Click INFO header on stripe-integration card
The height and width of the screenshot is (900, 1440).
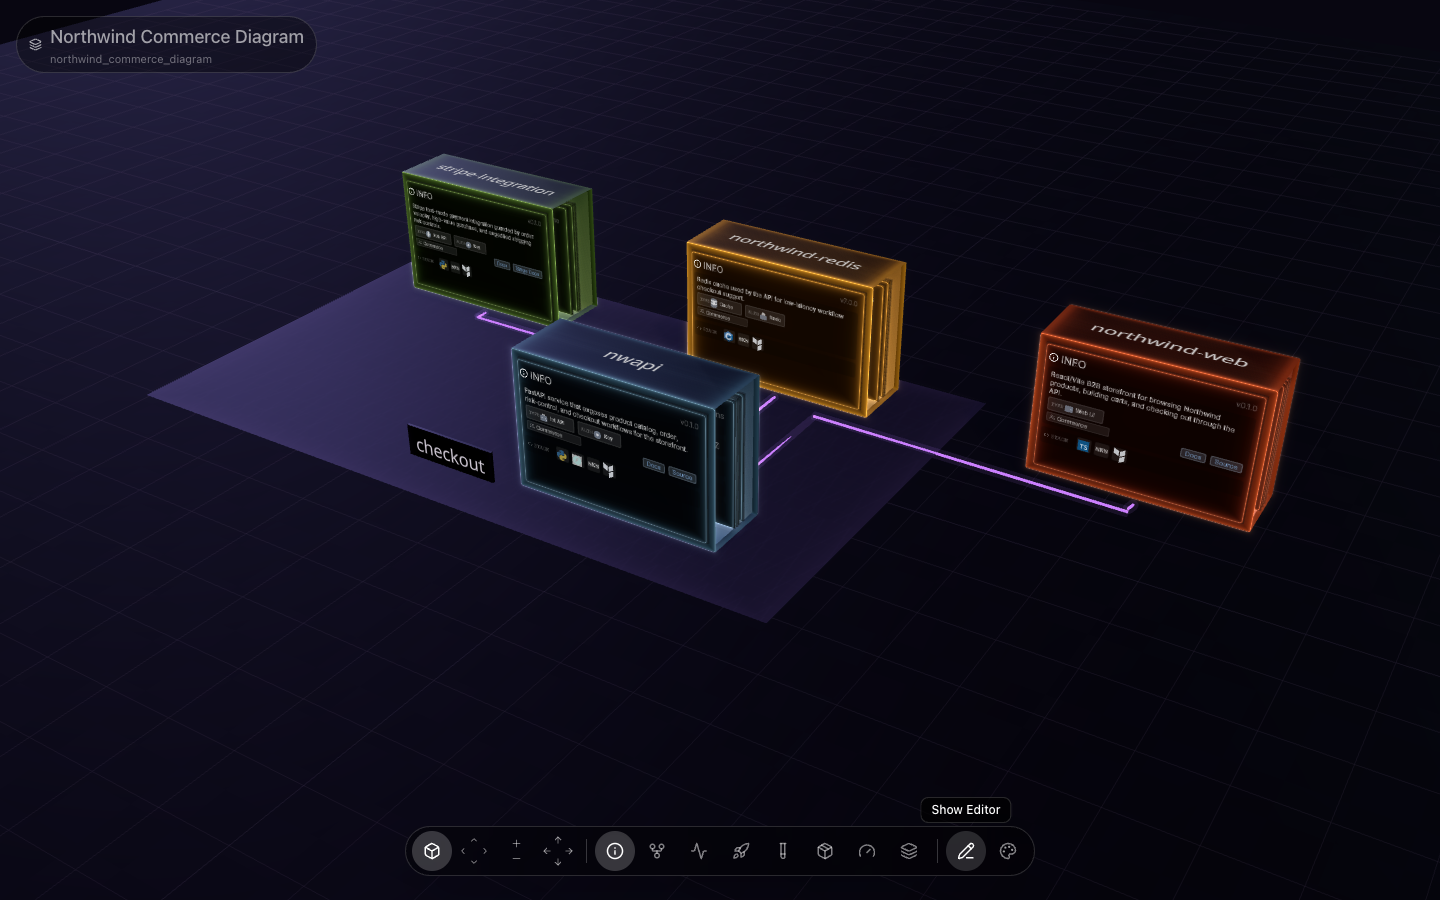pyautogui.click(x=420, y=195)
